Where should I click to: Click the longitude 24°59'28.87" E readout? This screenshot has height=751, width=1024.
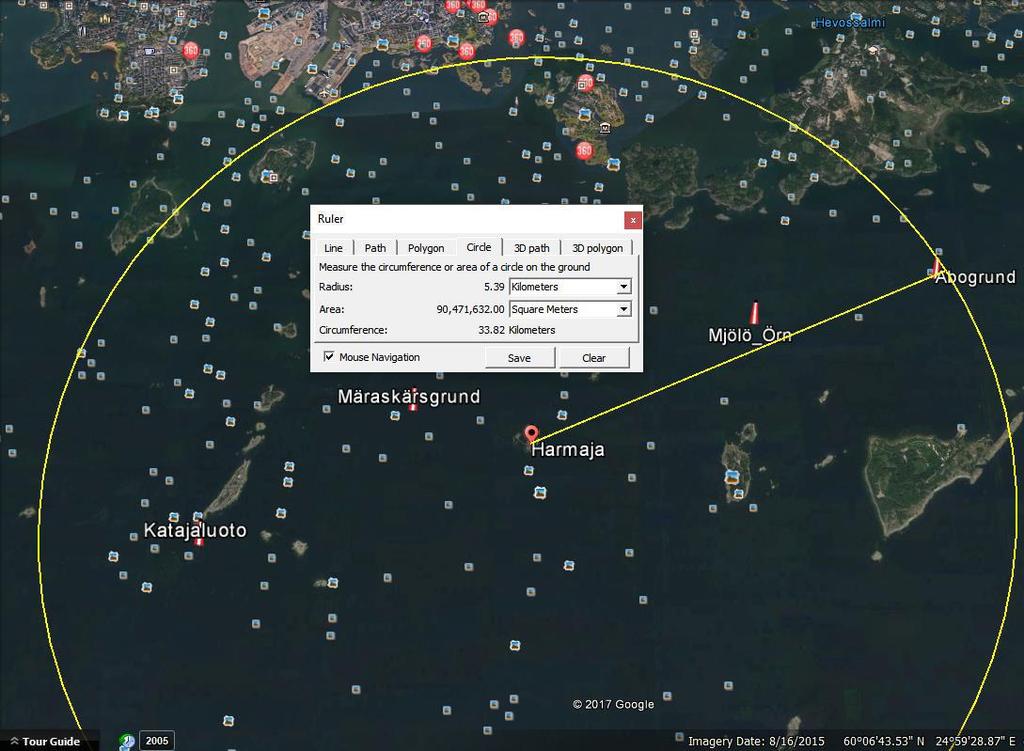976,741
